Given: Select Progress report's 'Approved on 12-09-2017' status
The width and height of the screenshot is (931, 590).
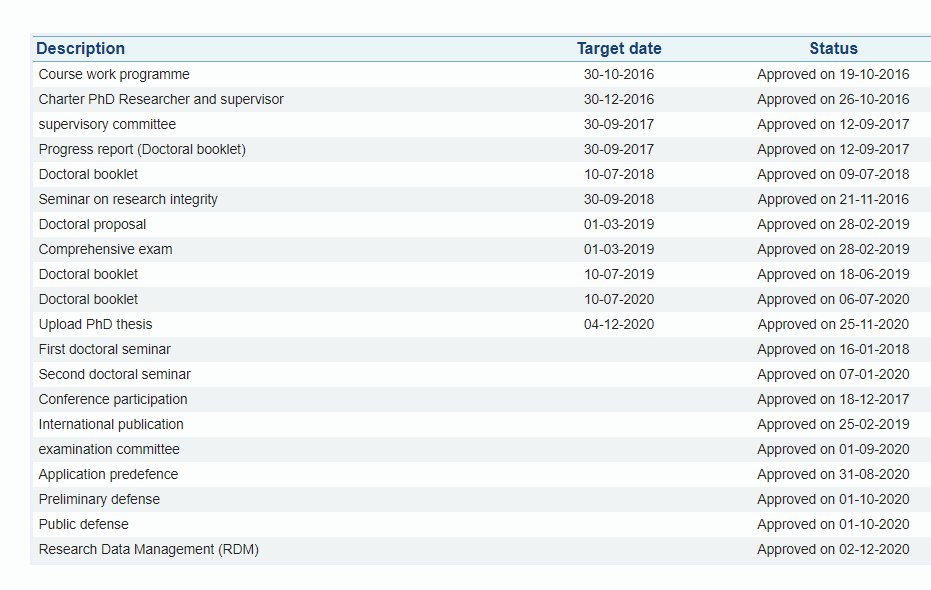Looking at the screenshot, I should tap(833, 149).
